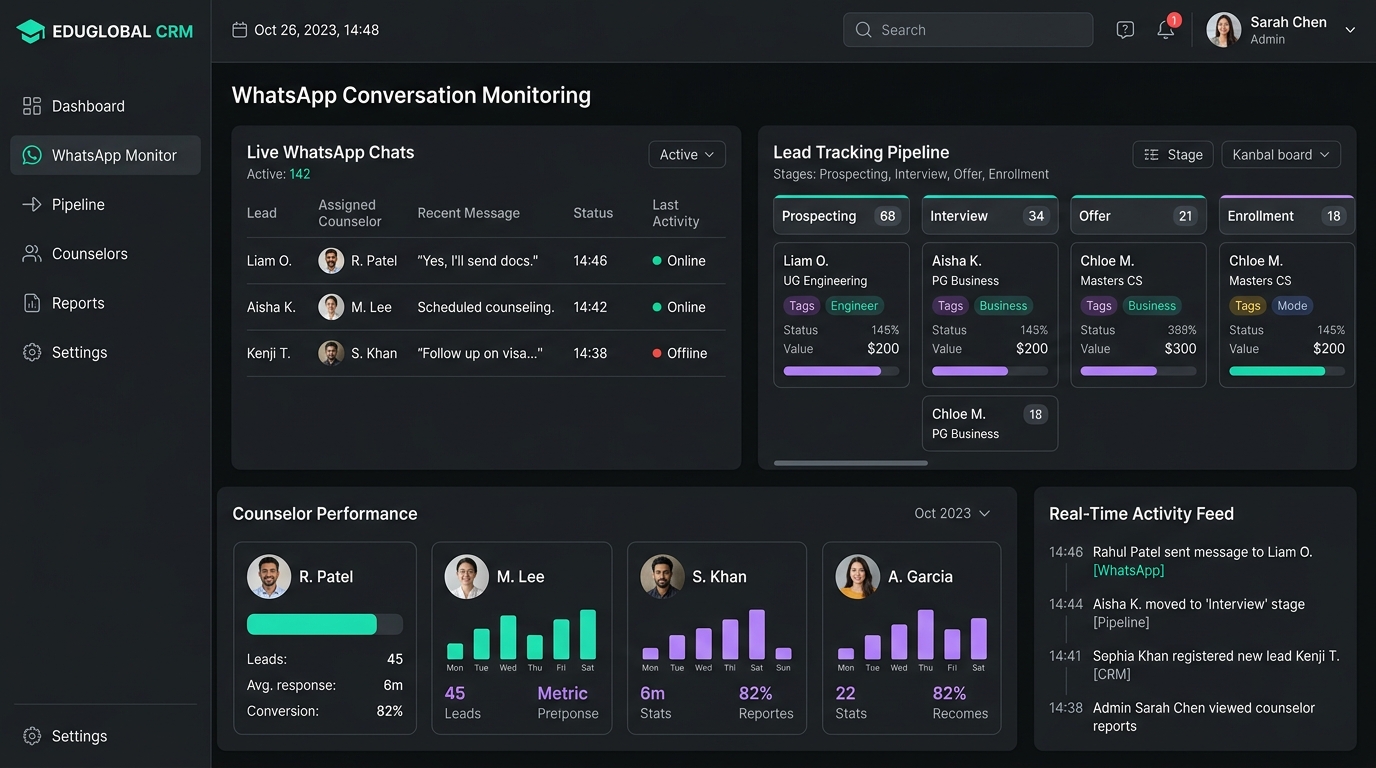The image size is (1376, 768).
Task: Open the notifications bell icon
Action: pos(1166,30)
